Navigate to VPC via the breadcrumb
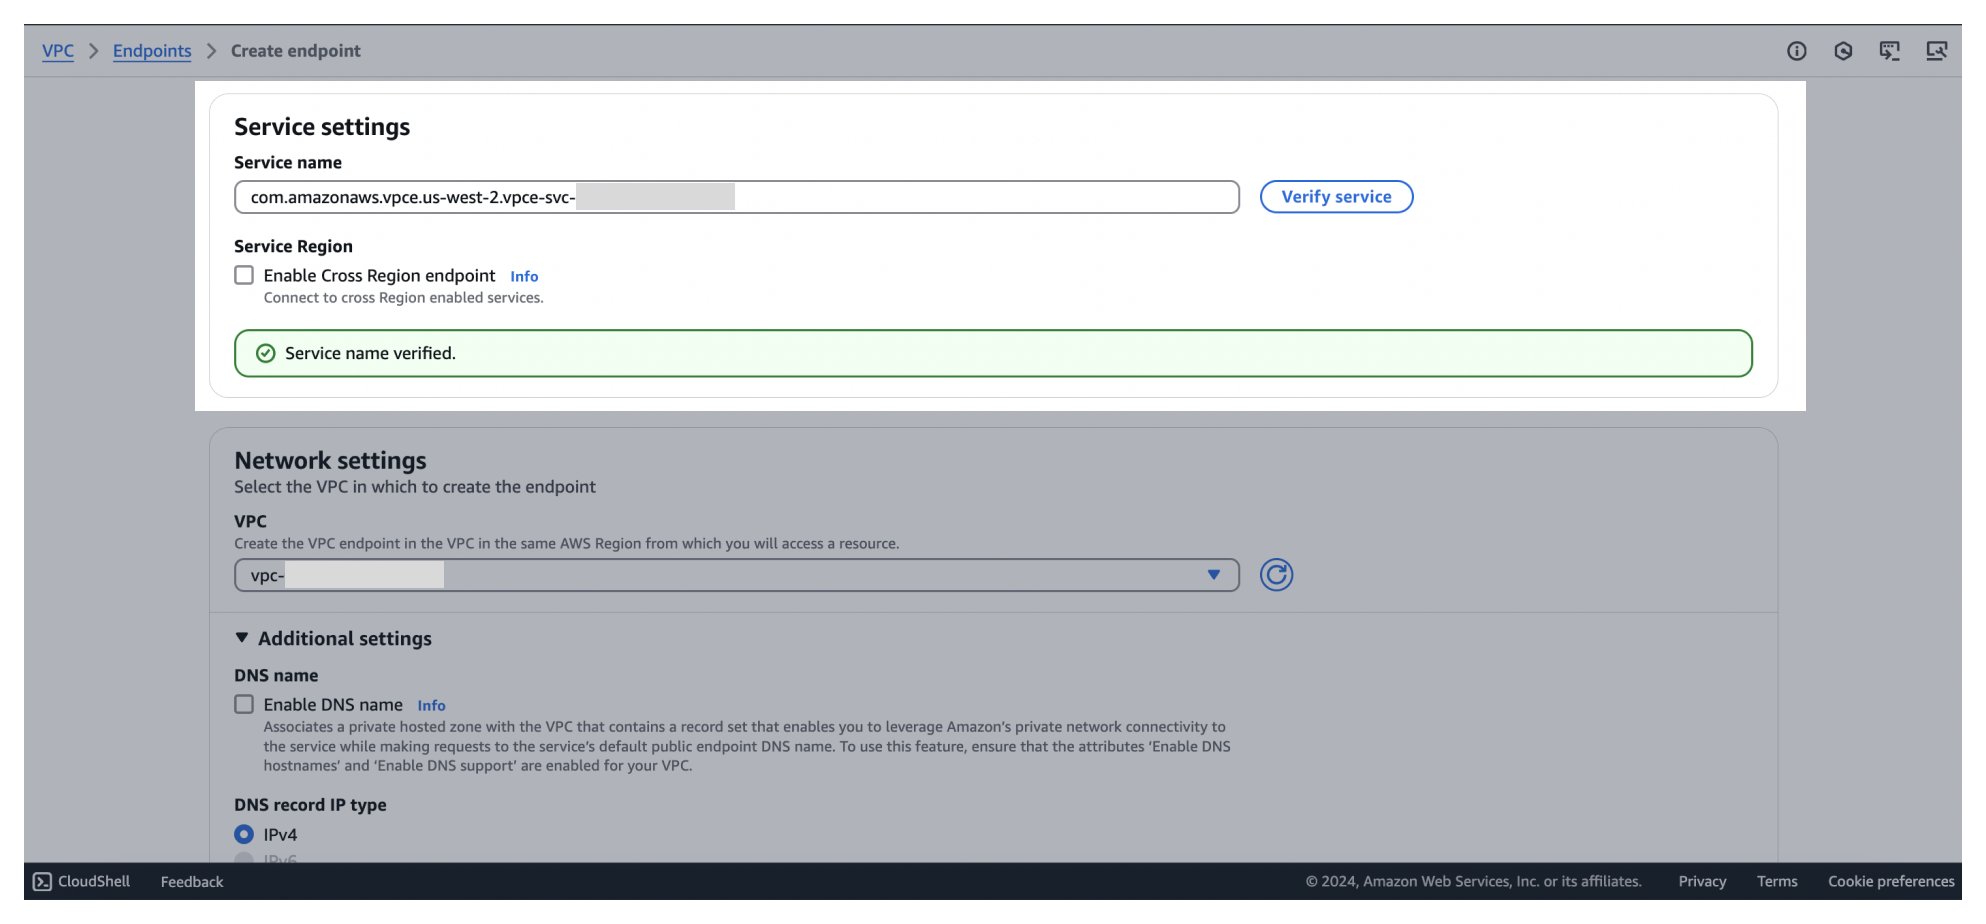Screen dimensions: 1986x924 (x=57, y=51)
